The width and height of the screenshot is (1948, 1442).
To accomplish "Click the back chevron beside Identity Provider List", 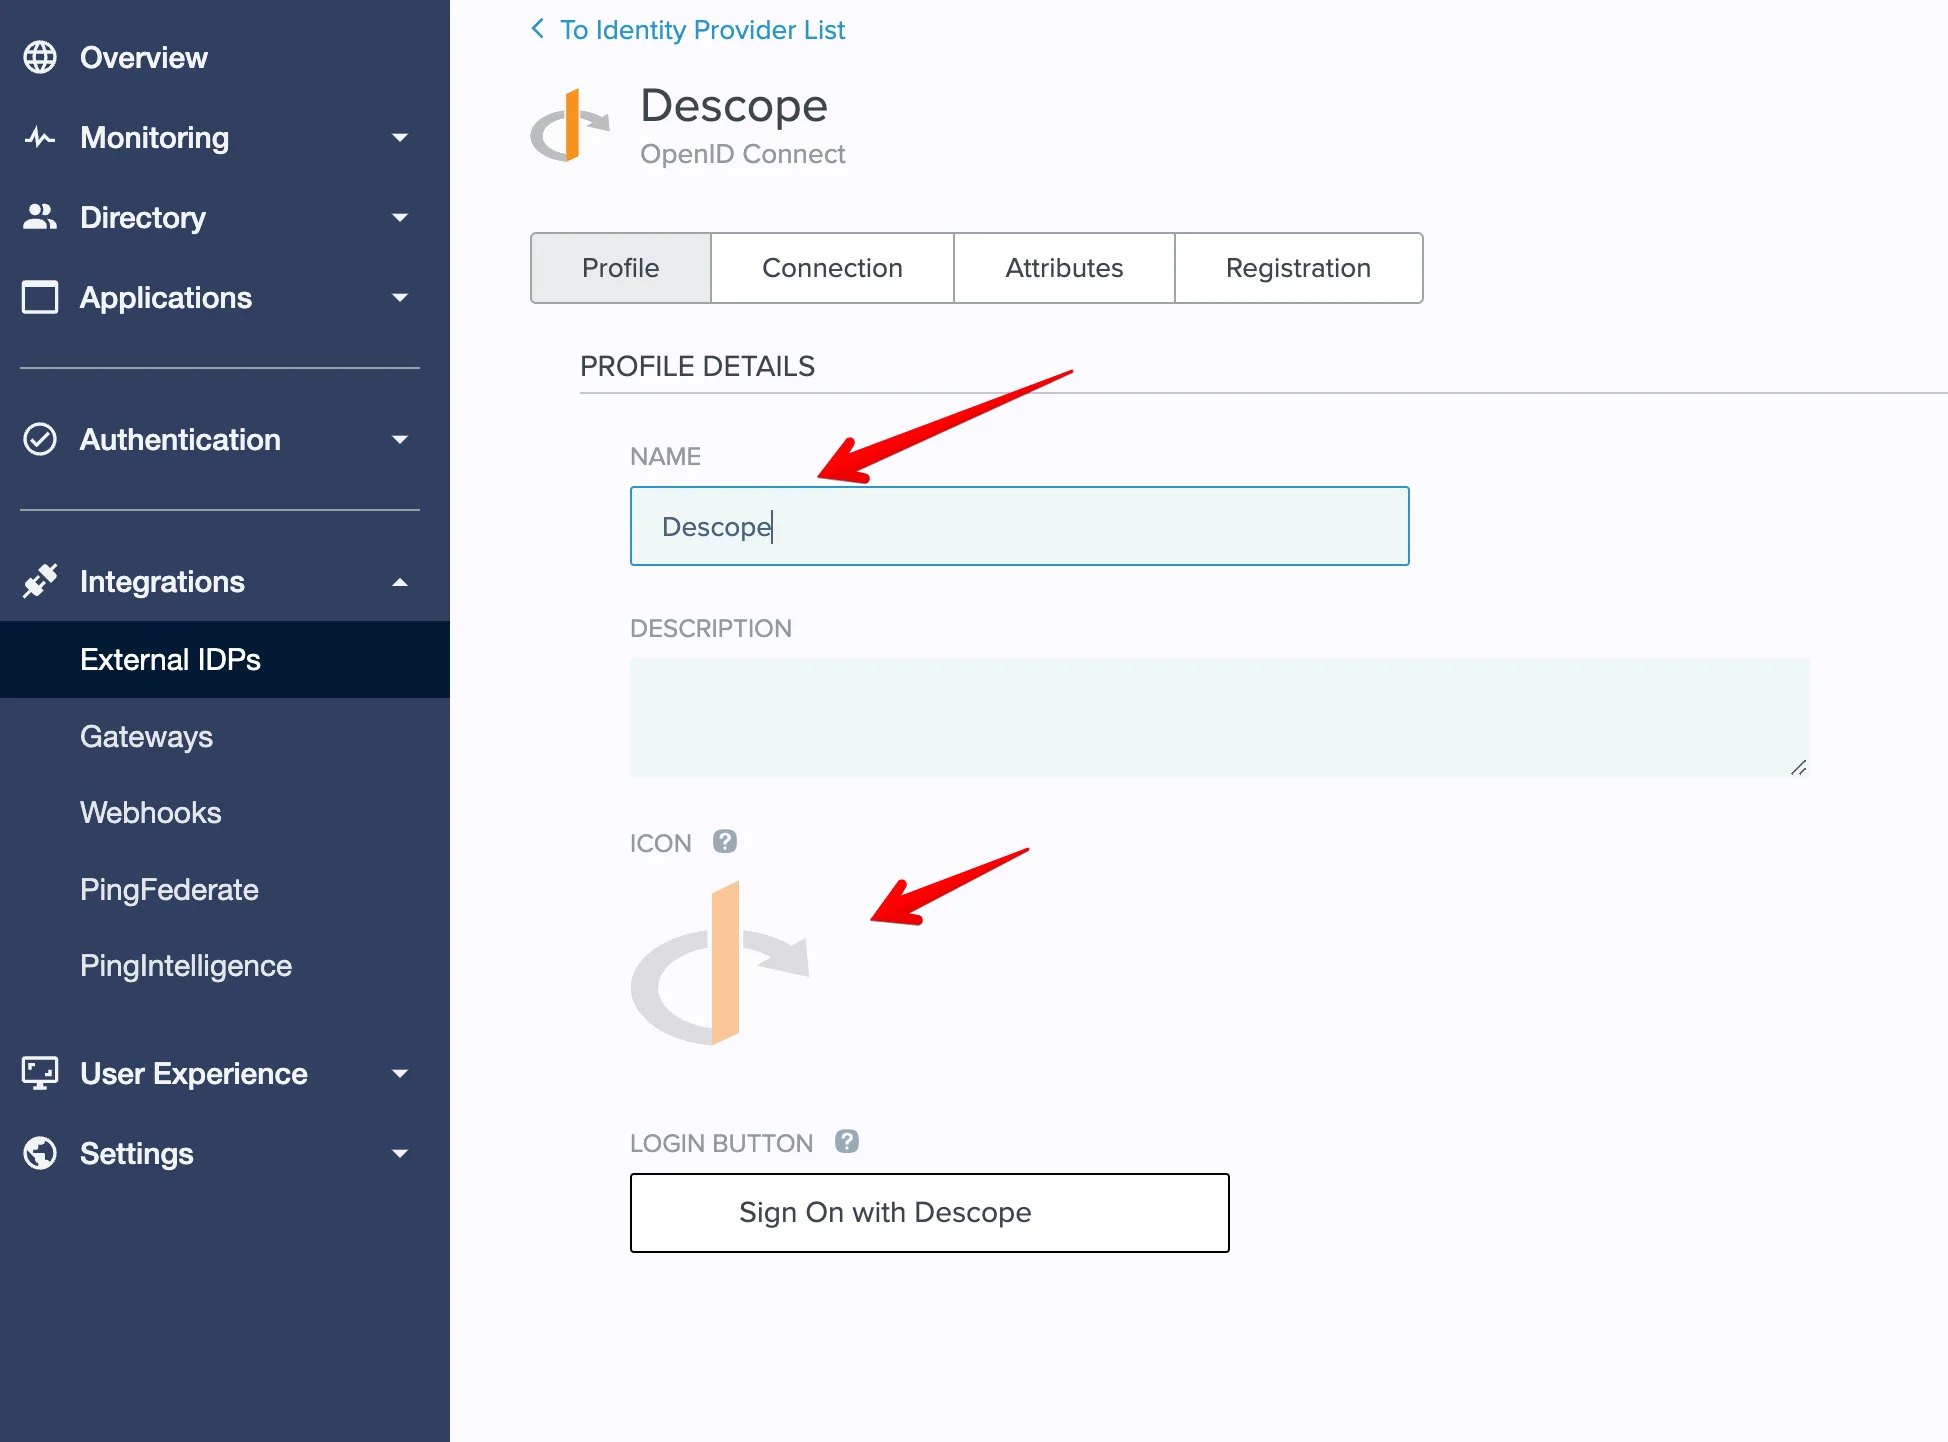I will [537, 29].
